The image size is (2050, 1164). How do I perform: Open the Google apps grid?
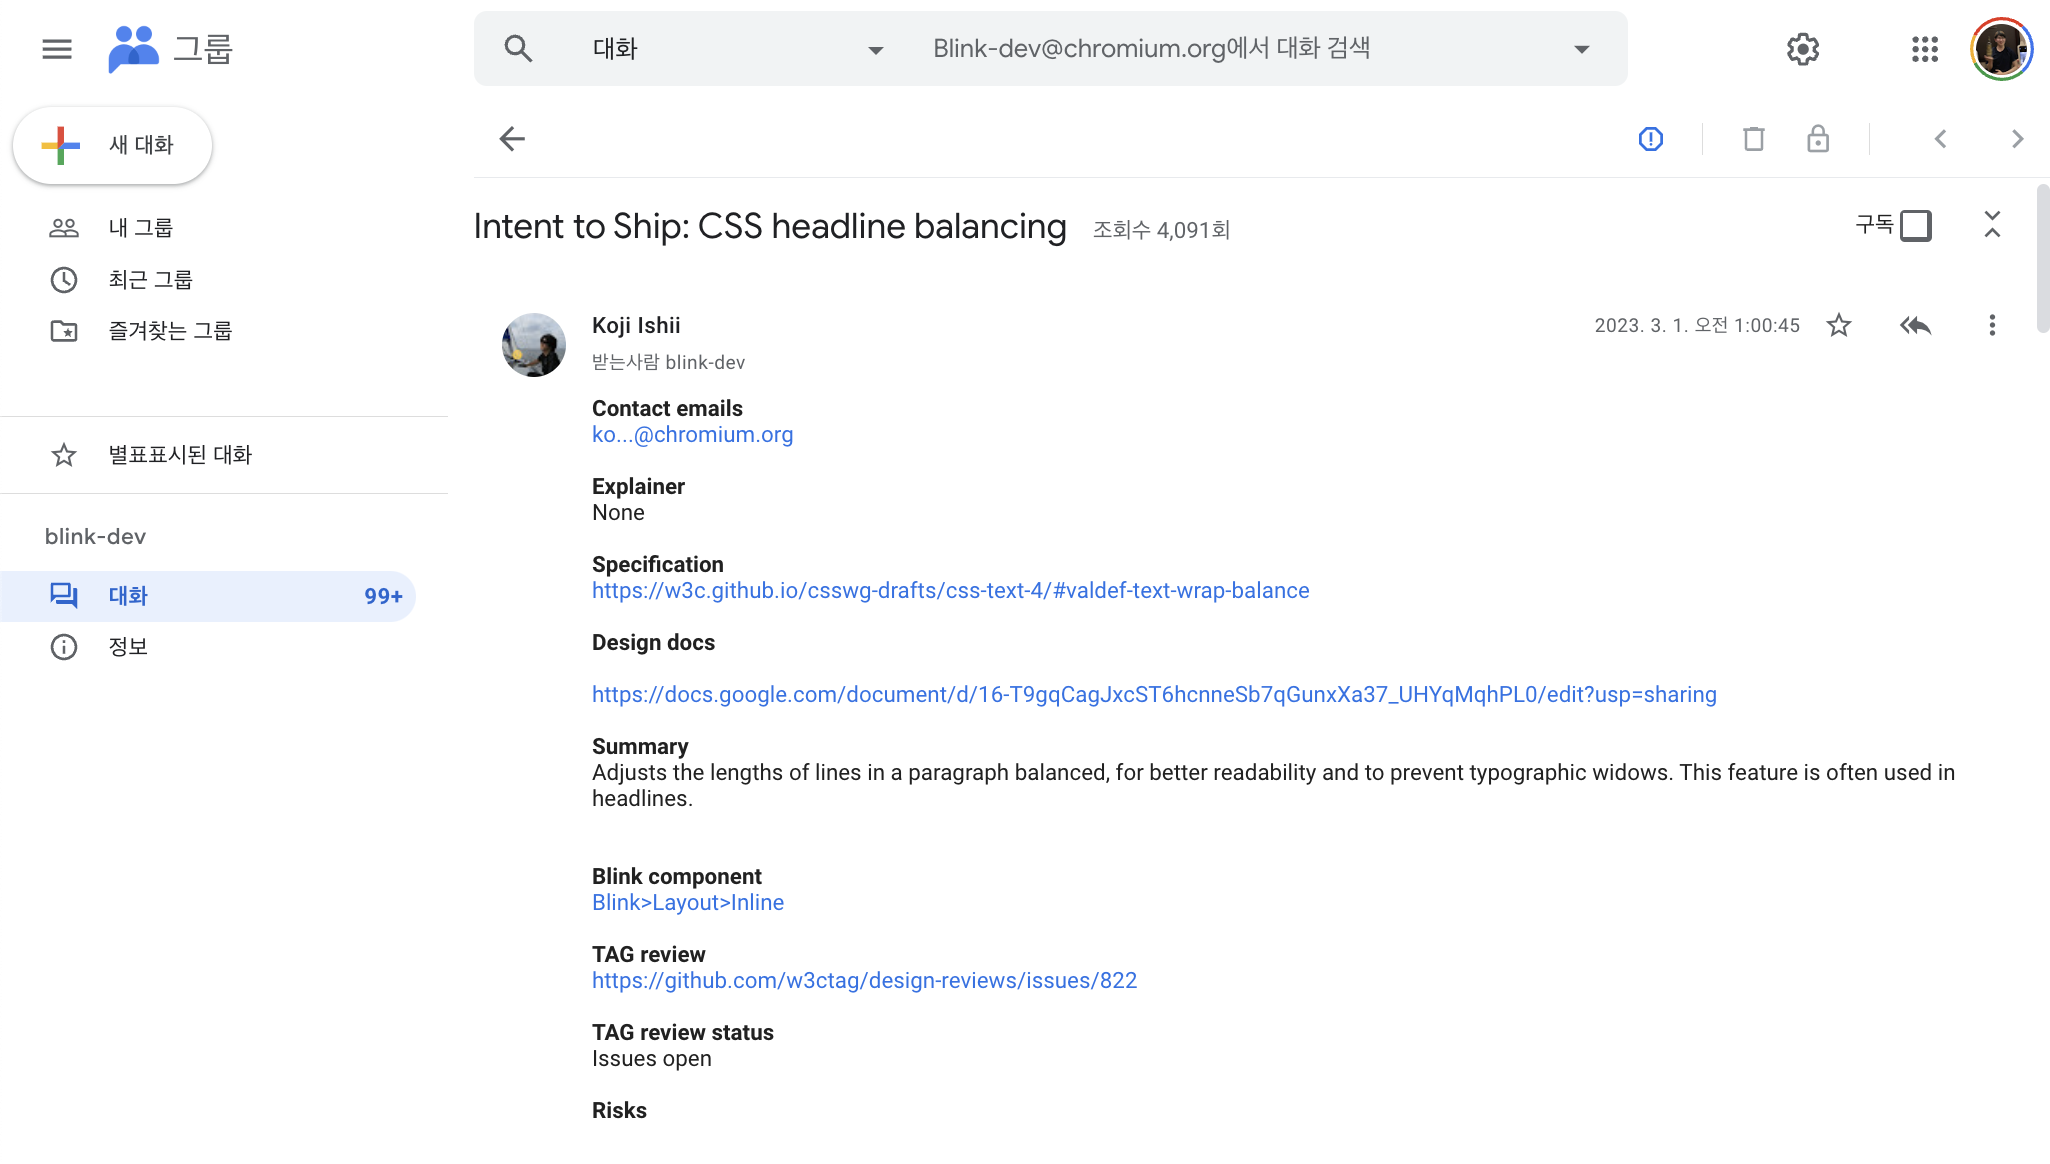1924,49
